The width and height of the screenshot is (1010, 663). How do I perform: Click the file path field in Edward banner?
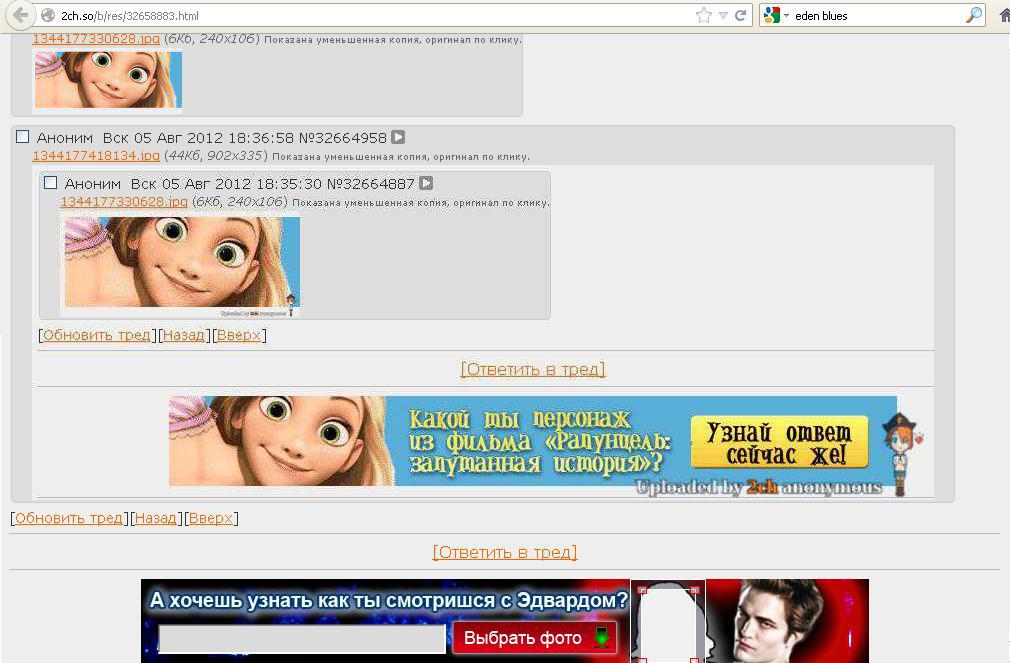coord(302,639)
